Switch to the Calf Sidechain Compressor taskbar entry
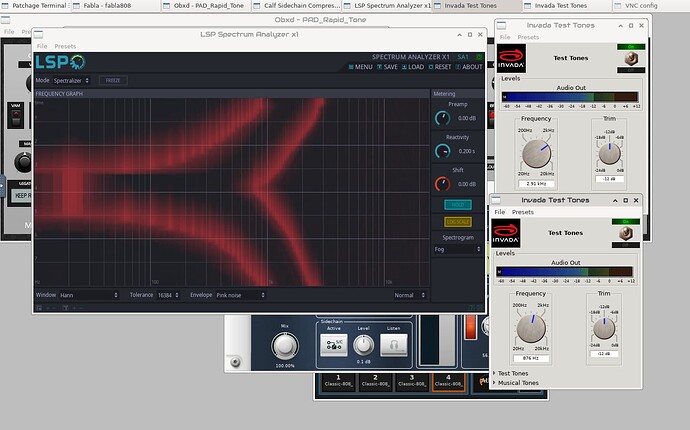The image size is (690, 430). coord(296,6)
